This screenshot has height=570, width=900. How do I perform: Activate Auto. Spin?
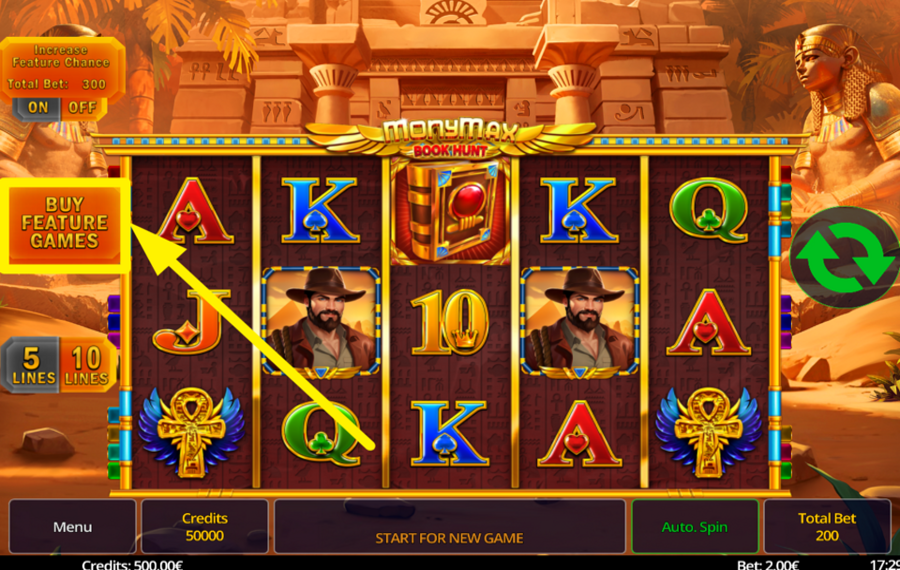click(695, 526)
